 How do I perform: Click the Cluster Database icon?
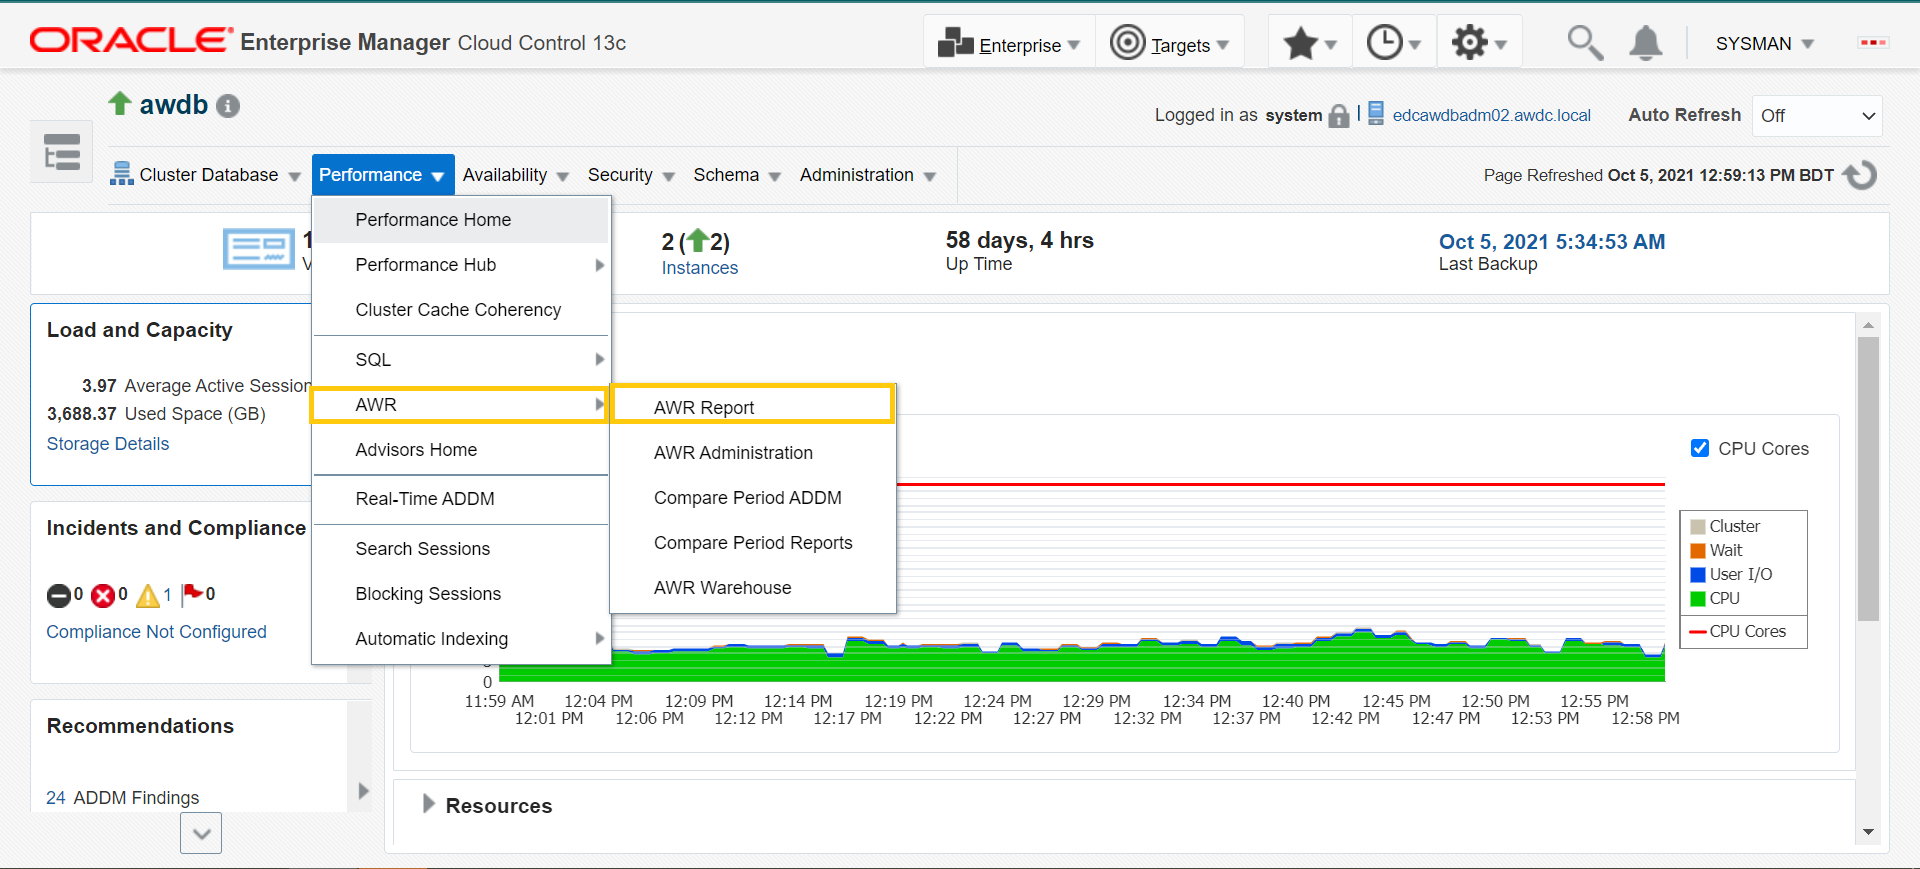click(122, 174)
